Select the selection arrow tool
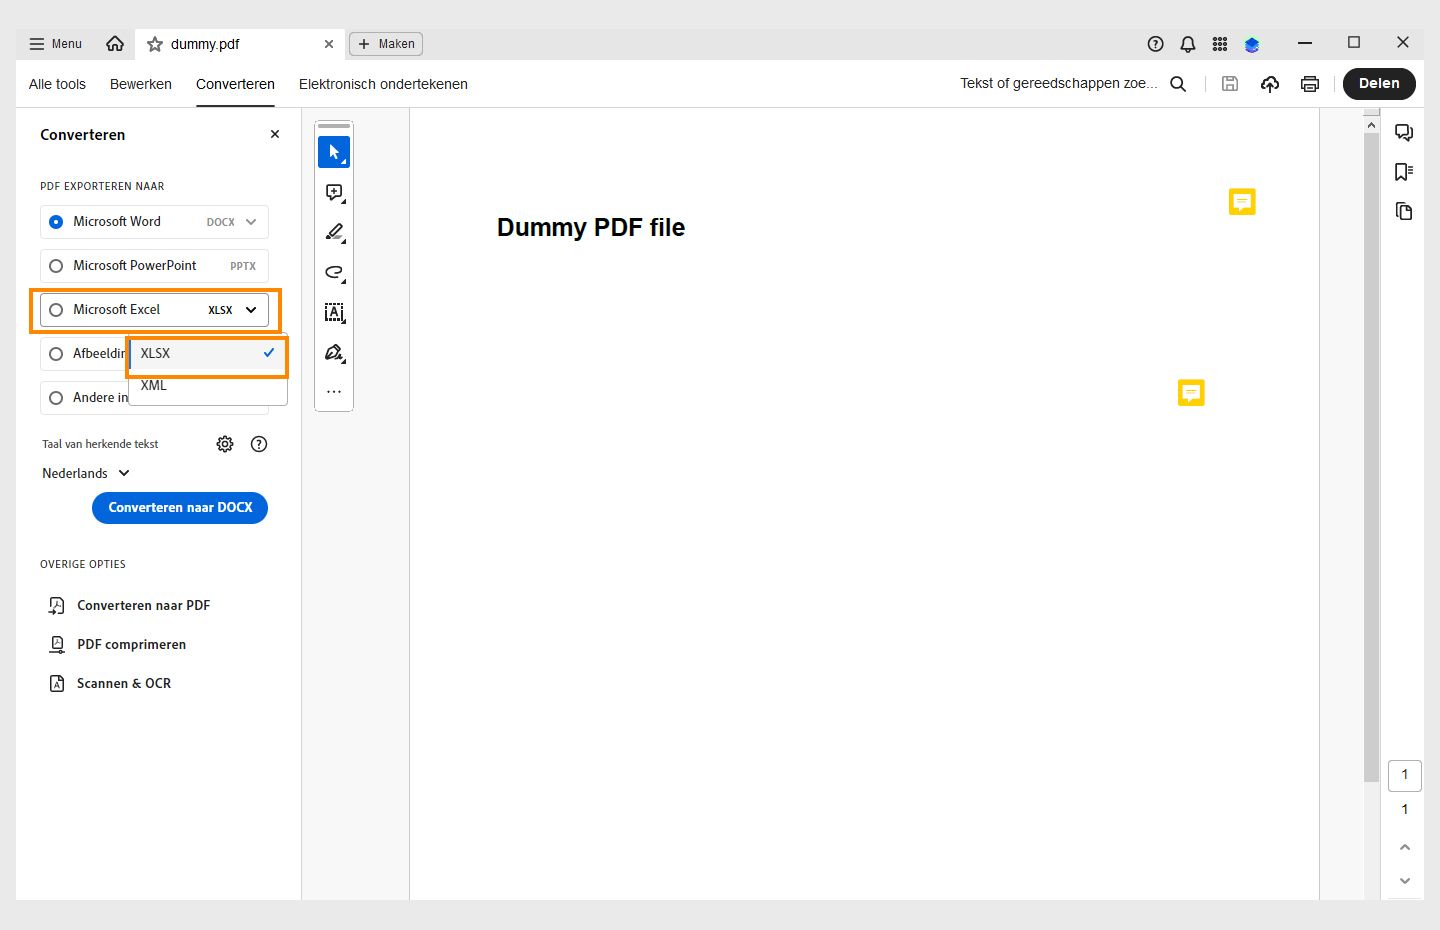Image resolution: width=1440 pixels, height=930 pixels. (334, 152)
